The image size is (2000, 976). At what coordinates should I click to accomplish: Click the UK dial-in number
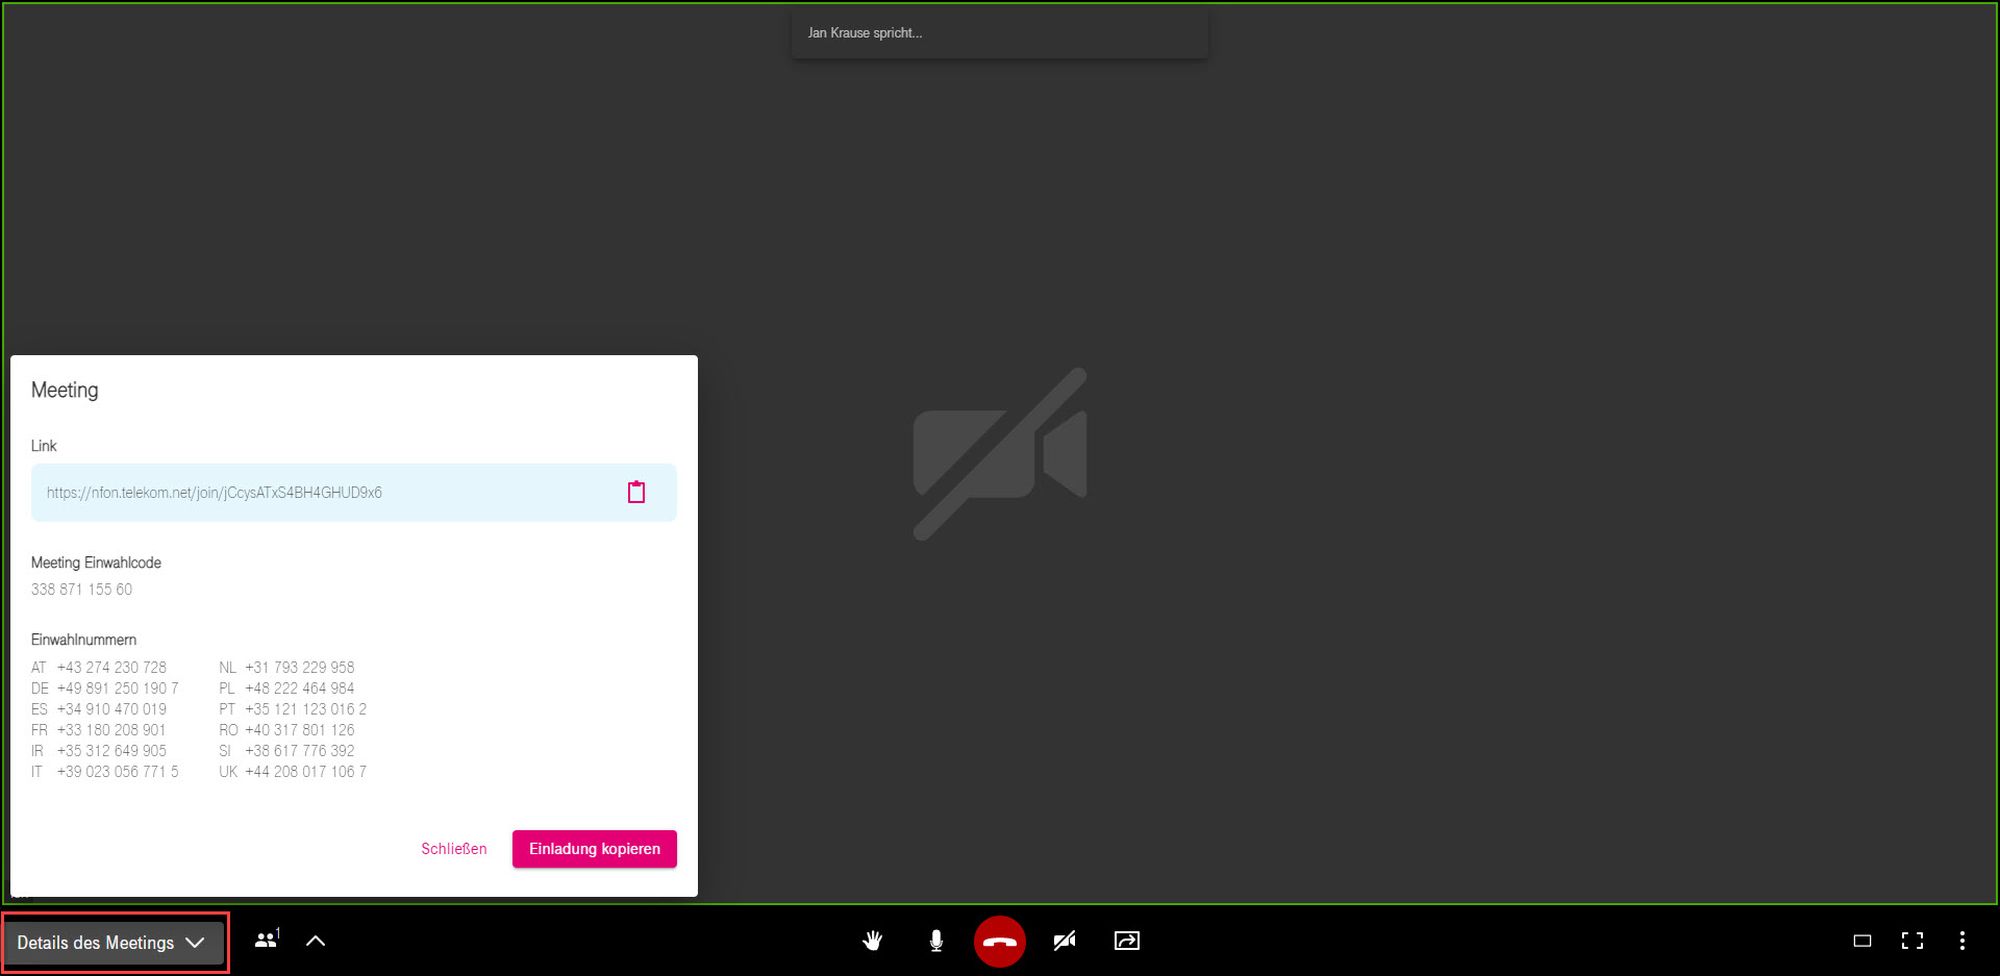click(x=305, y=772)
